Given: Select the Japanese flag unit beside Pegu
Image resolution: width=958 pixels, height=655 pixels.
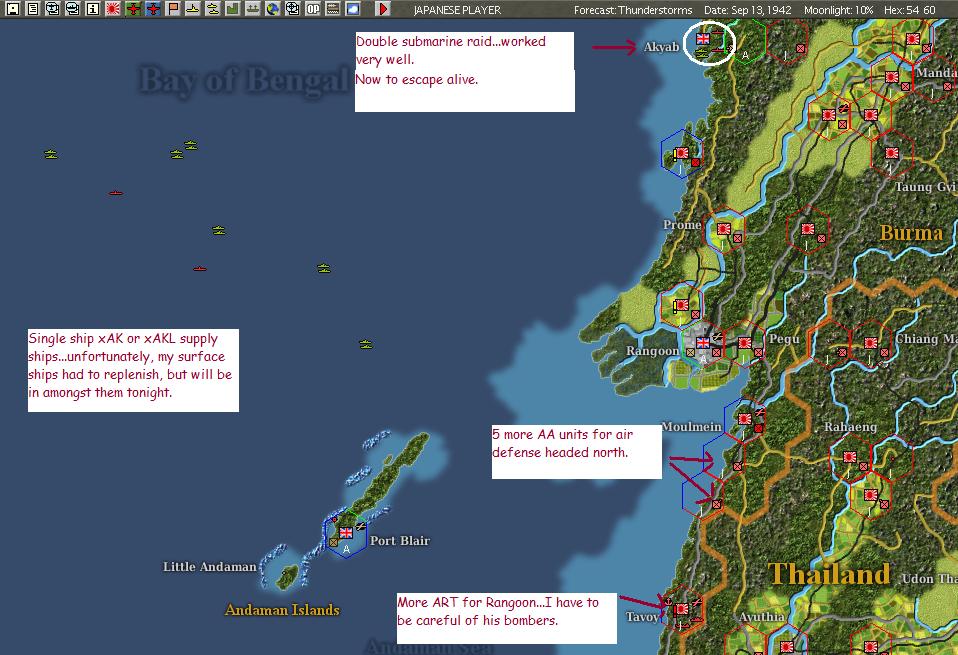Looking at the screenshot, I should click(x=745, y=343).
